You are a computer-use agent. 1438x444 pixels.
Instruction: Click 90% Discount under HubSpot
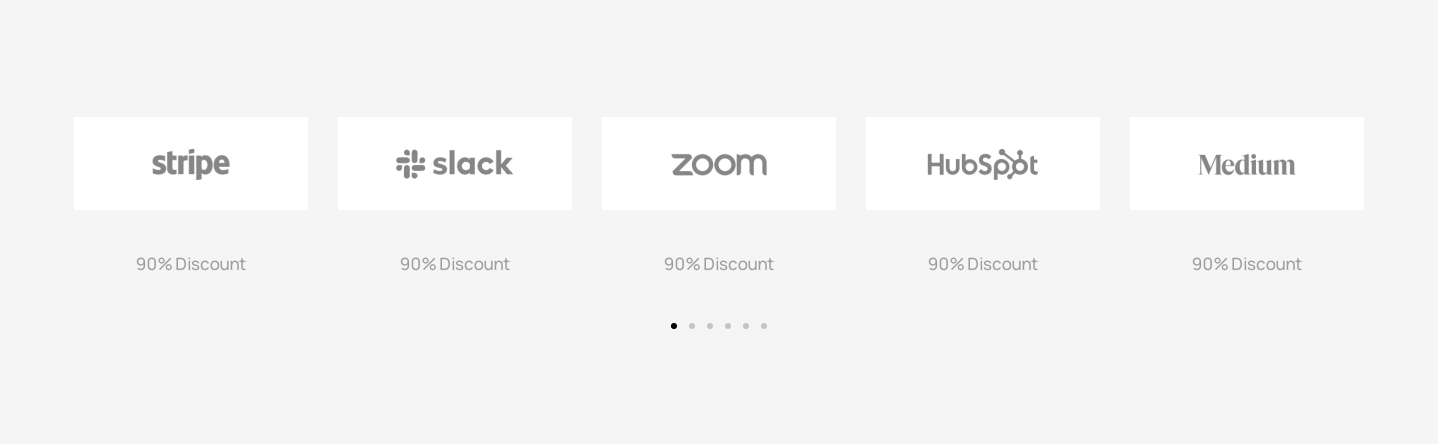983,264
